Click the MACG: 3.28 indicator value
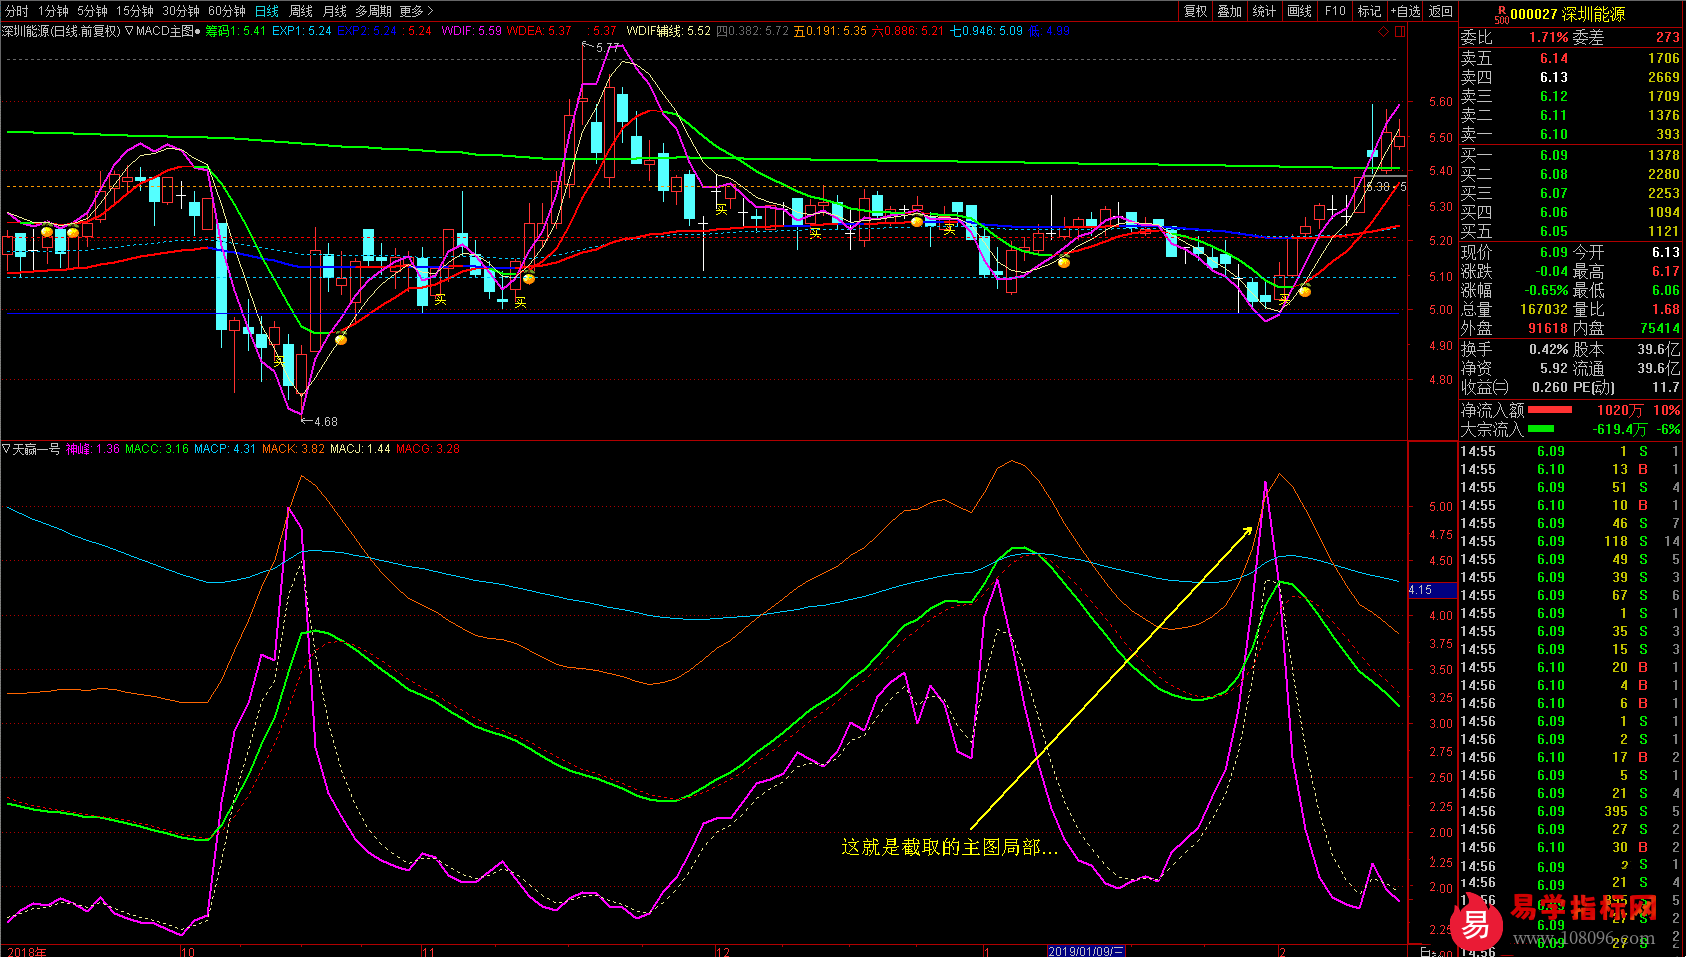The image size is (1686, 957). click(428, 449)
